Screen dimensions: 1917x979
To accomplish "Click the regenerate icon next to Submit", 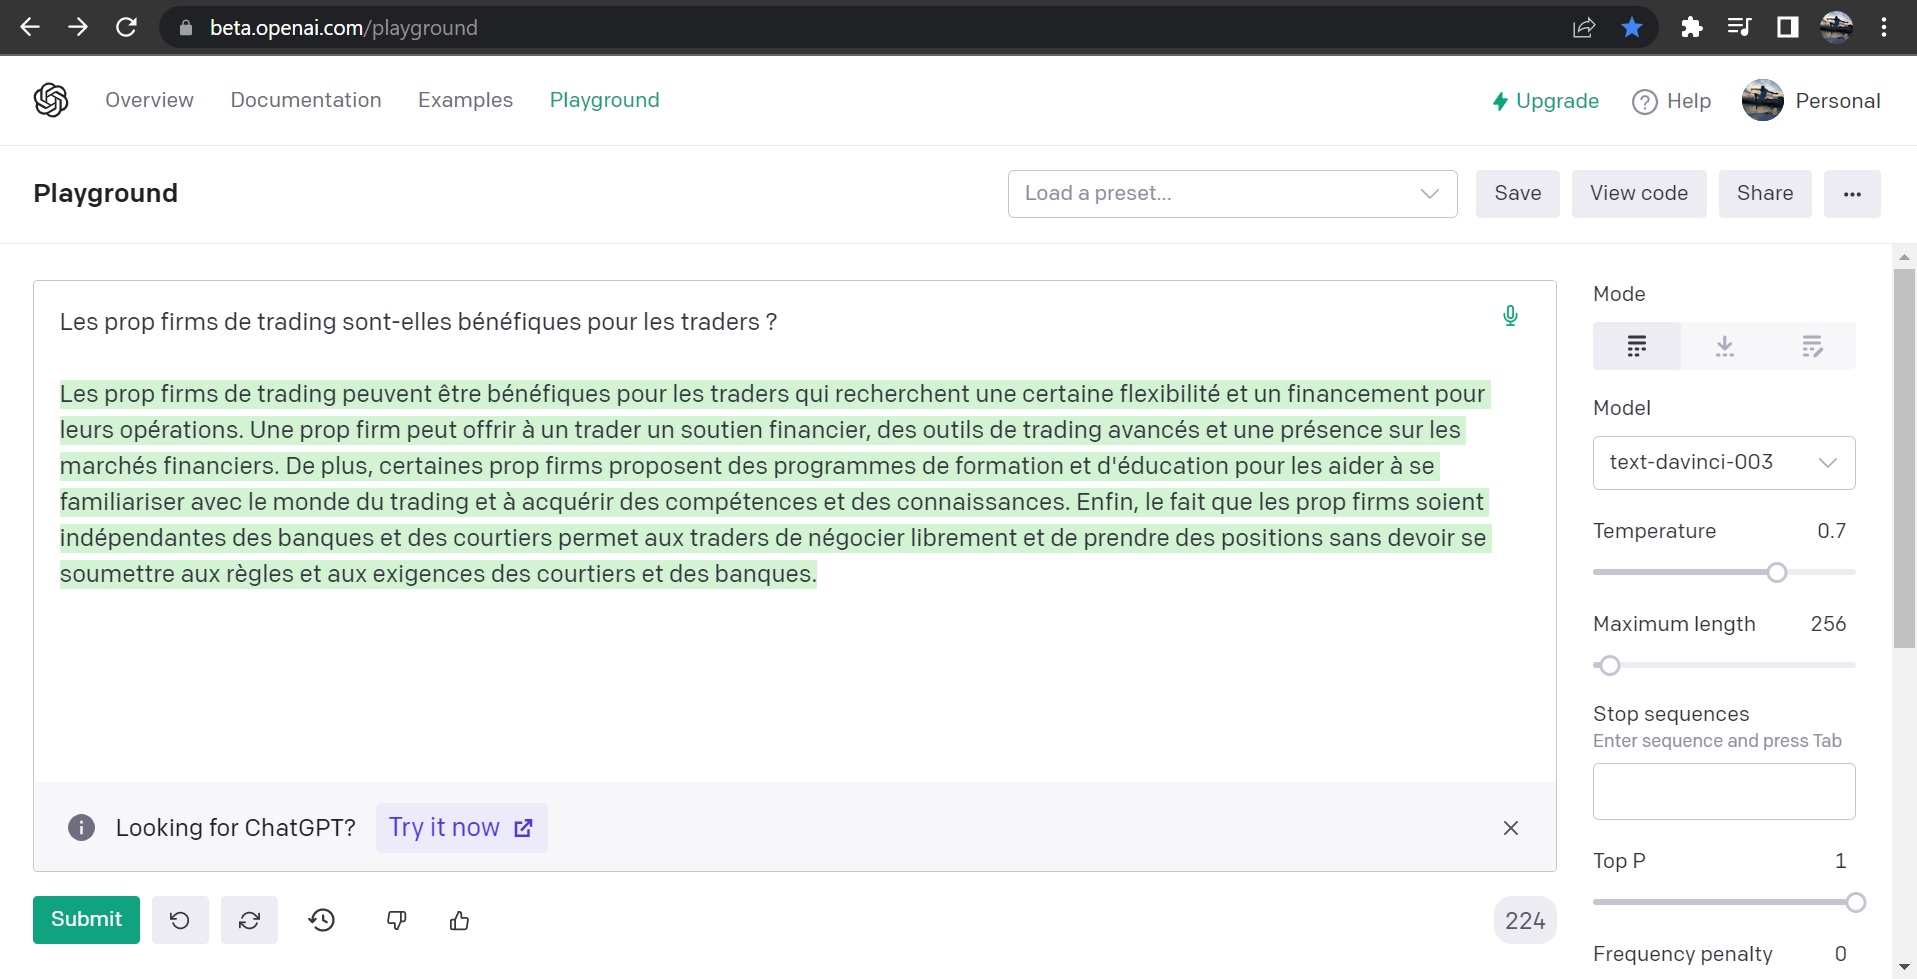I will coord(249,920).
